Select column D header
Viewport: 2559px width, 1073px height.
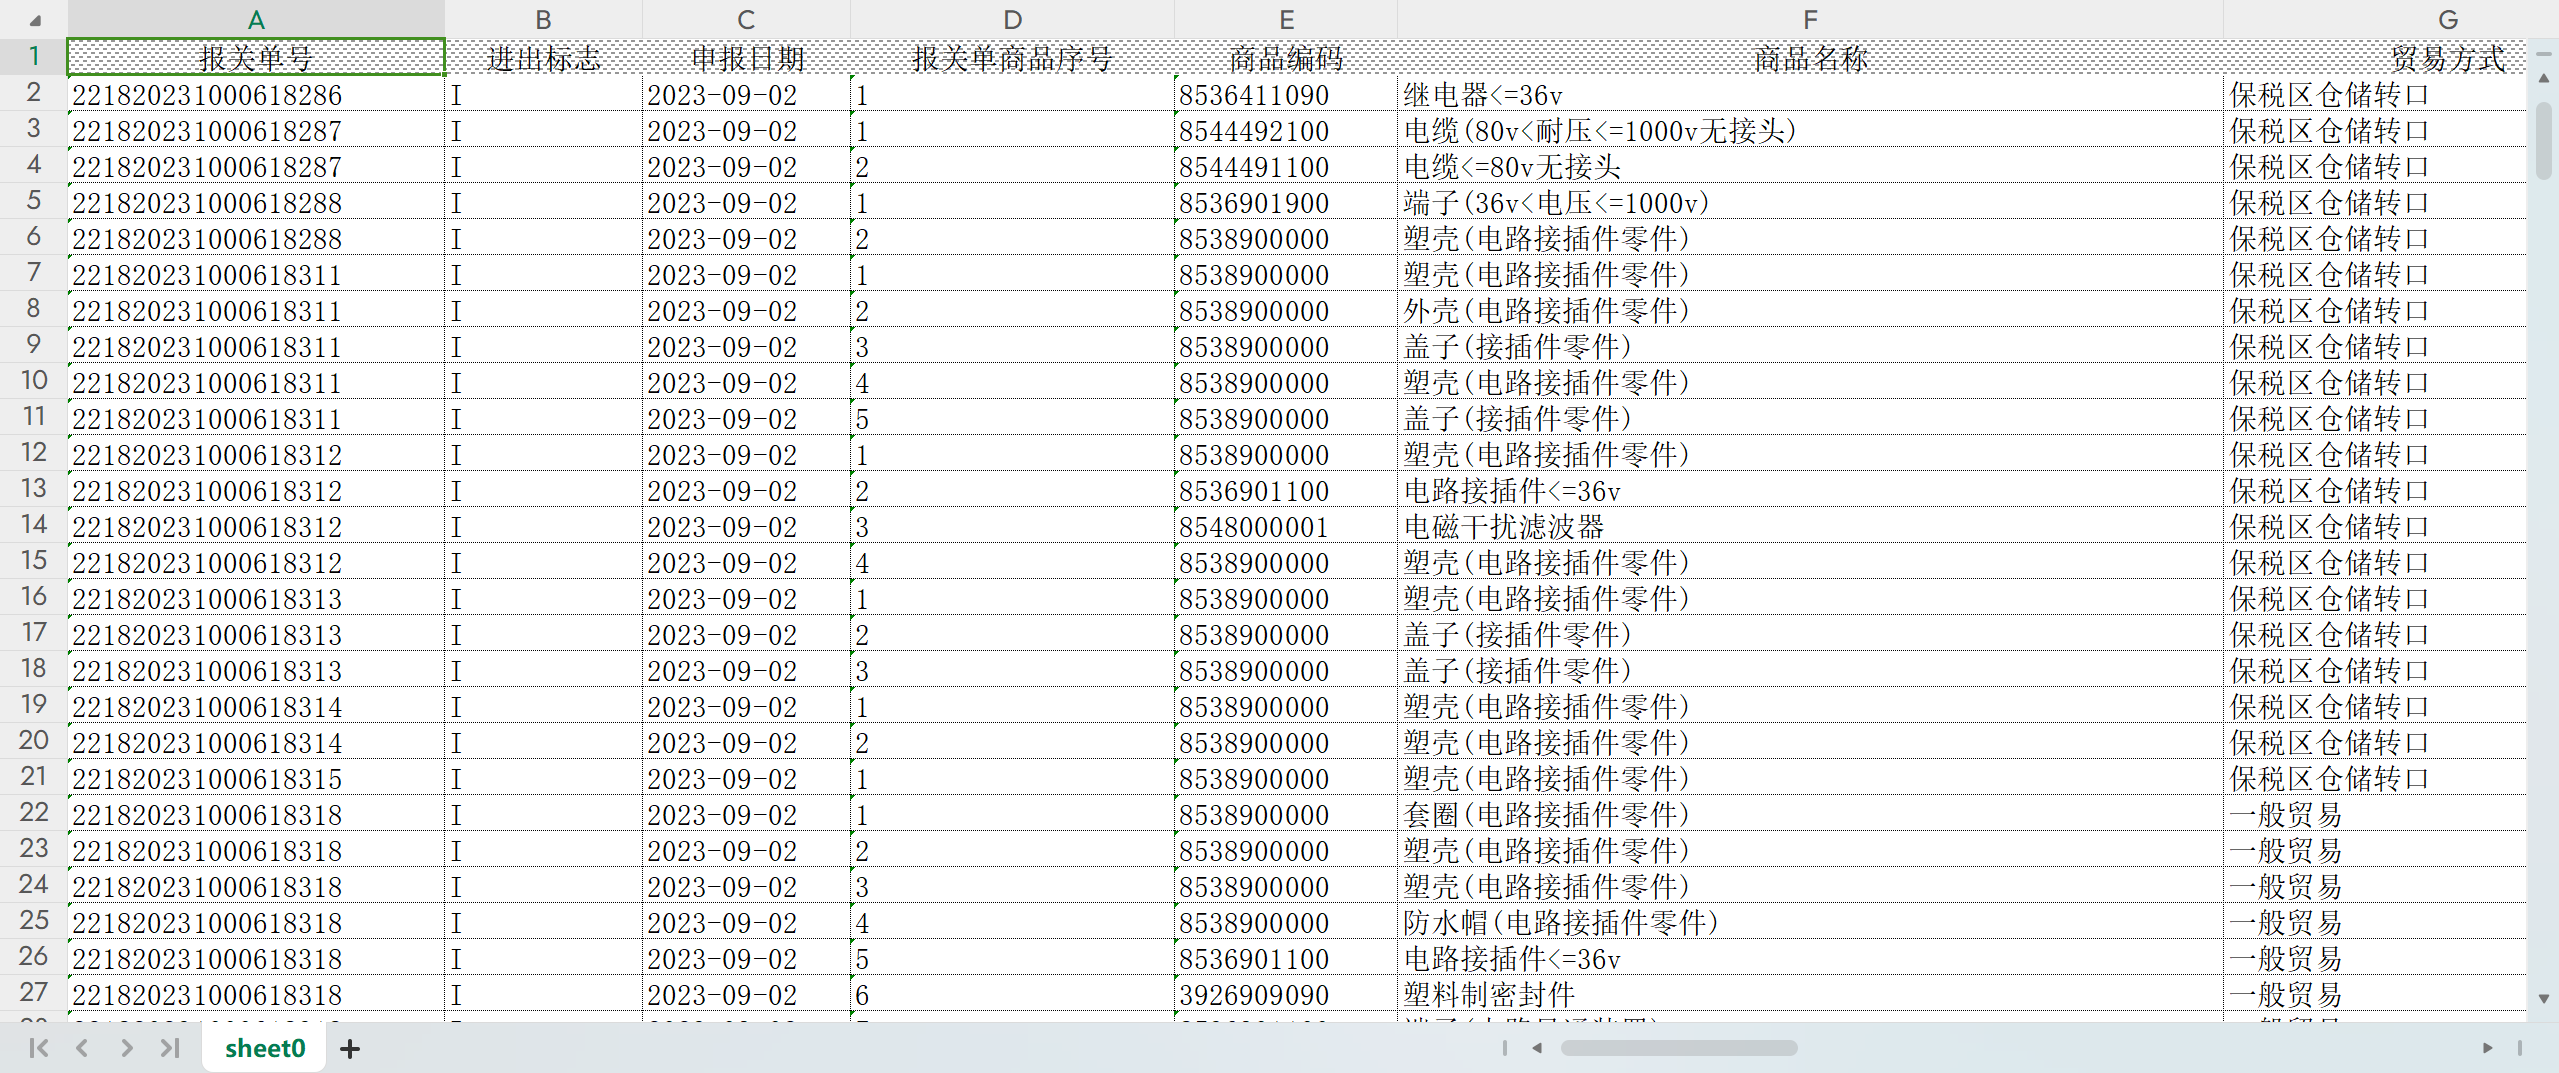pos(1012,20)
